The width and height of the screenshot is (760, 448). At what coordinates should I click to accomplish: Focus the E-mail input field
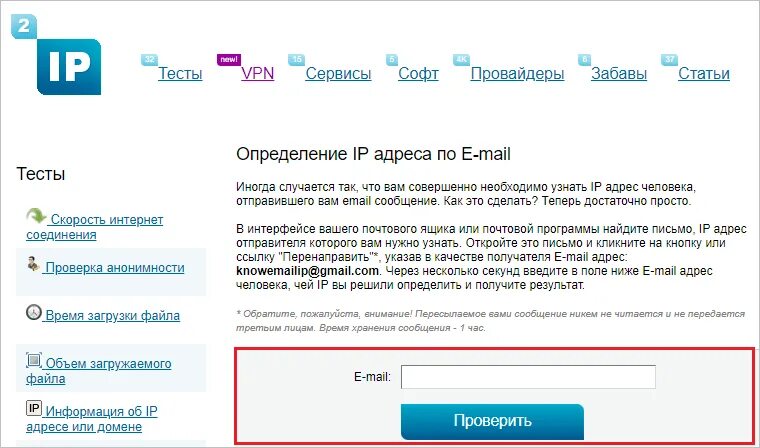pos(528,377)
